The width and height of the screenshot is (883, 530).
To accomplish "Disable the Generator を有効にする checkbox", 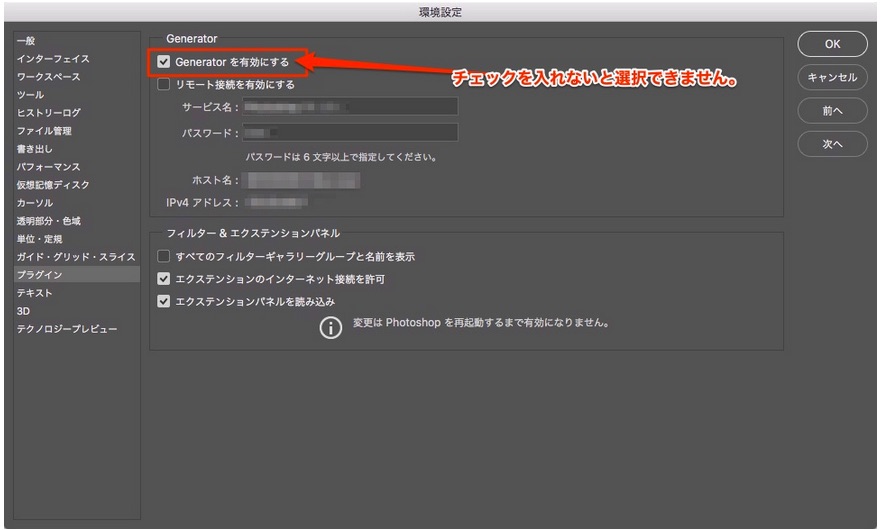I will (x=164, y=62).
